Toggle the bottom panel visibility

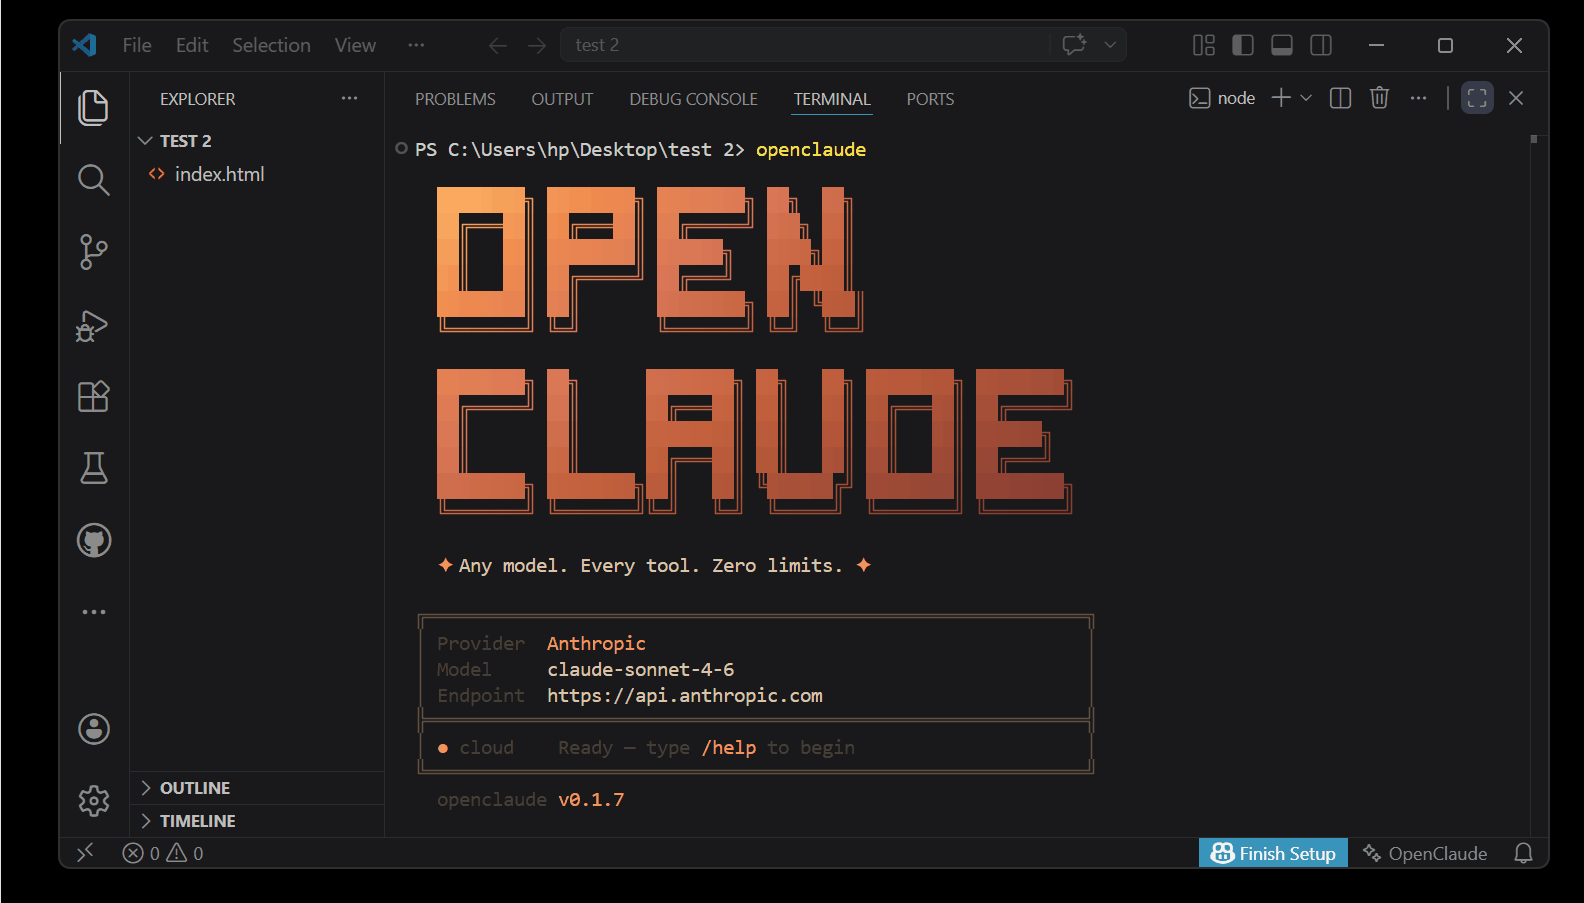(1282, 45)
